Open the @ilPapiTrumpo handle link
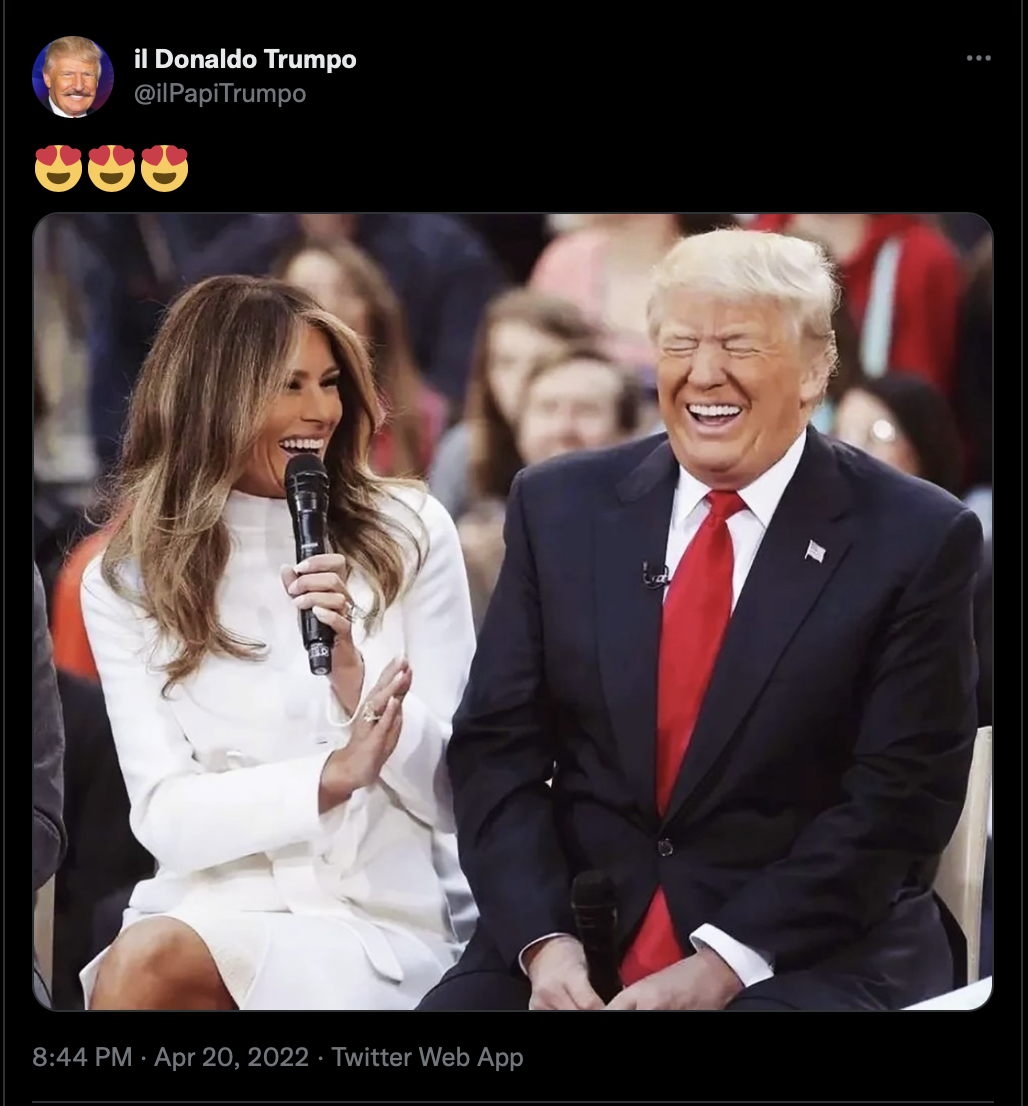The image size is (1028, 1106). click(x=219, y=93)
